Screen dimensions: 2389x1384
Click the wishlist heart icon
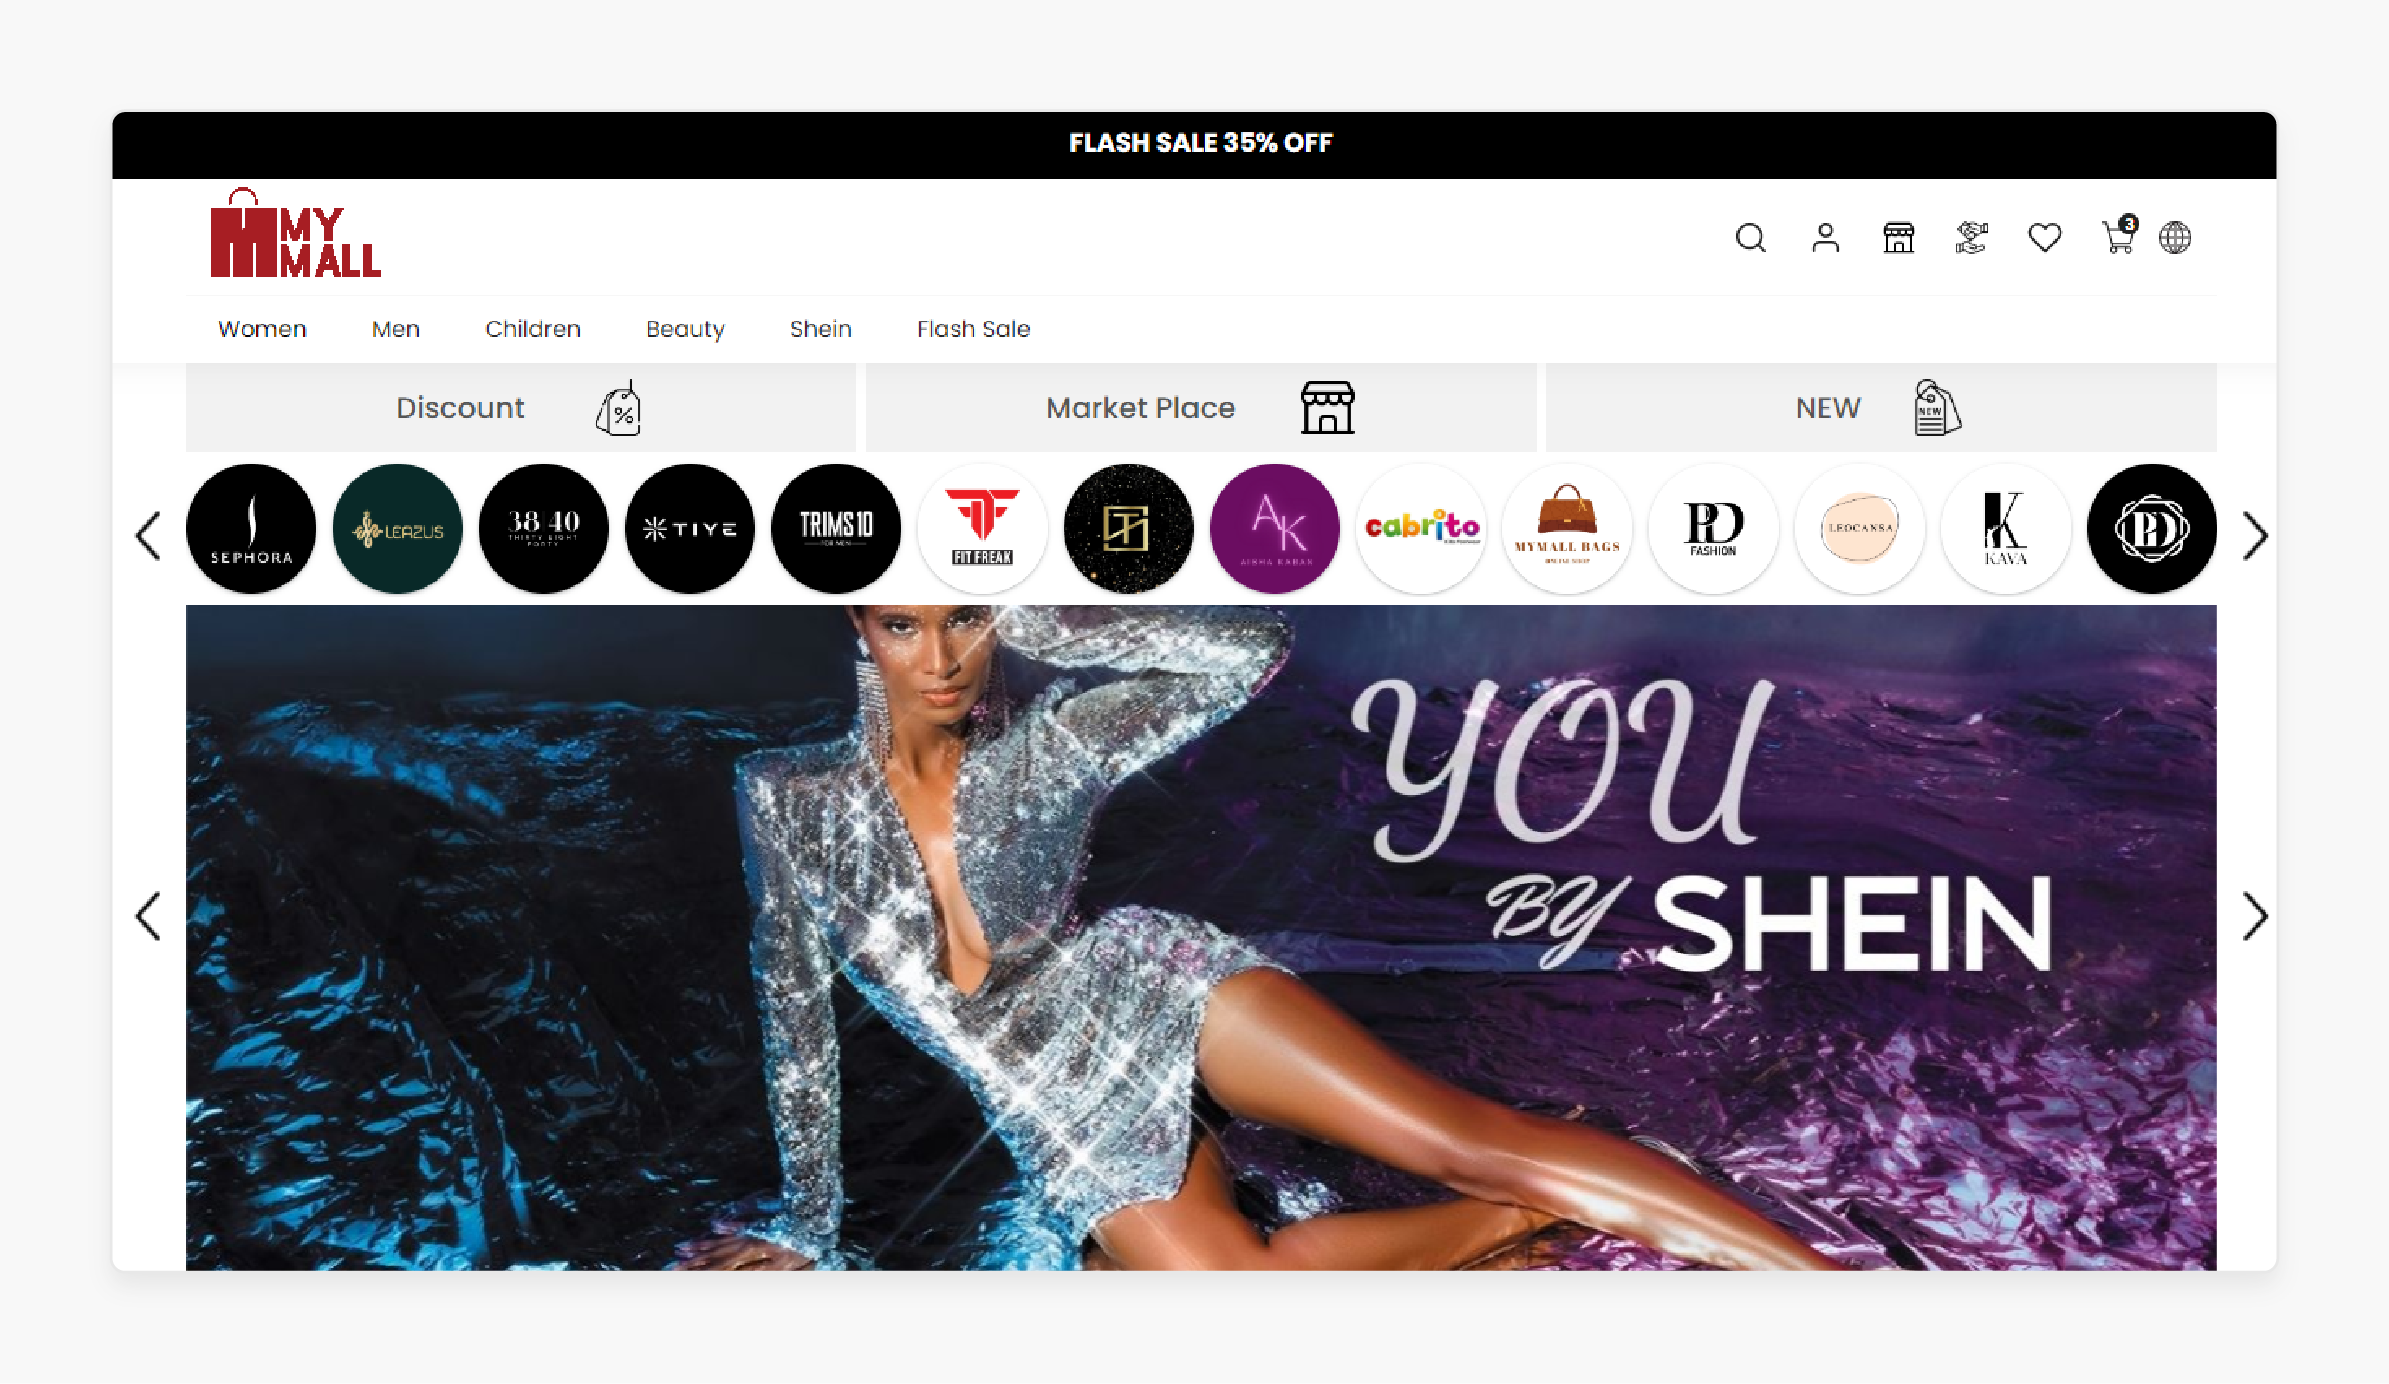coord(2045,236)
